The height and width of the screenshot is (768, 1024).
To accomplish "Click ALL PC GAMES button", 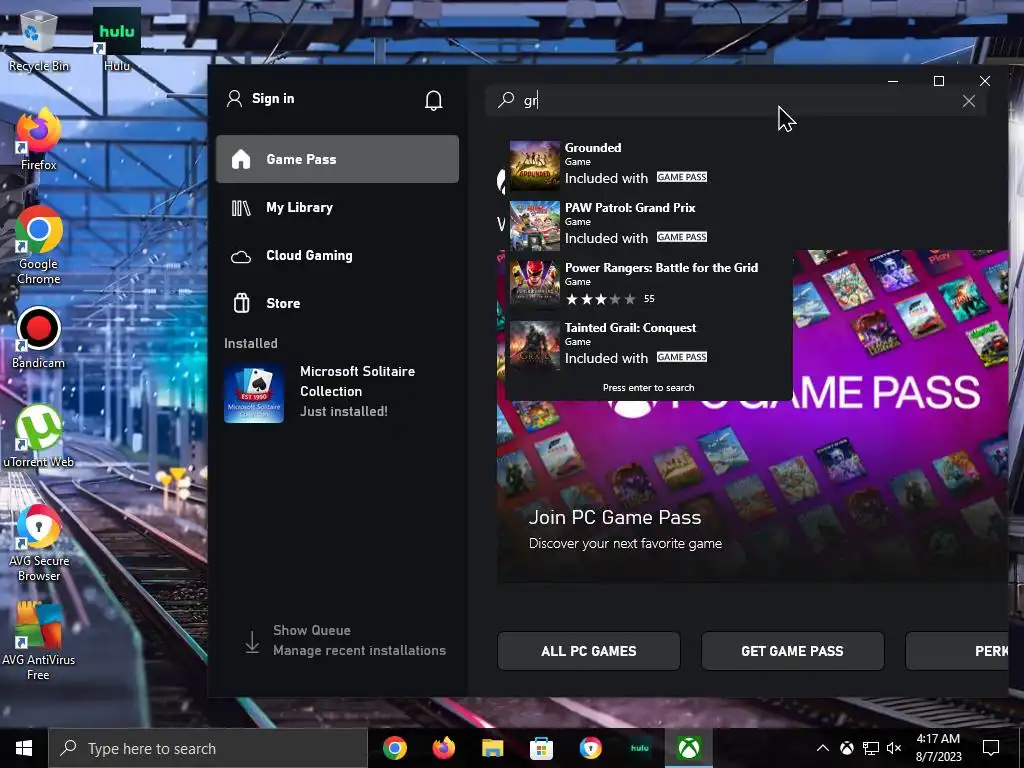I will tap(588, 650).
